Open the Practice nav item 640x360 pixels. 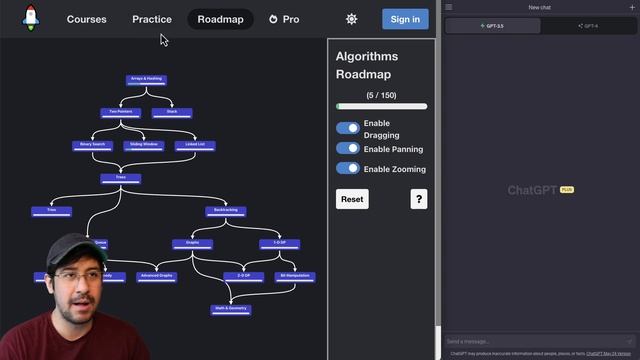[152, 19]
